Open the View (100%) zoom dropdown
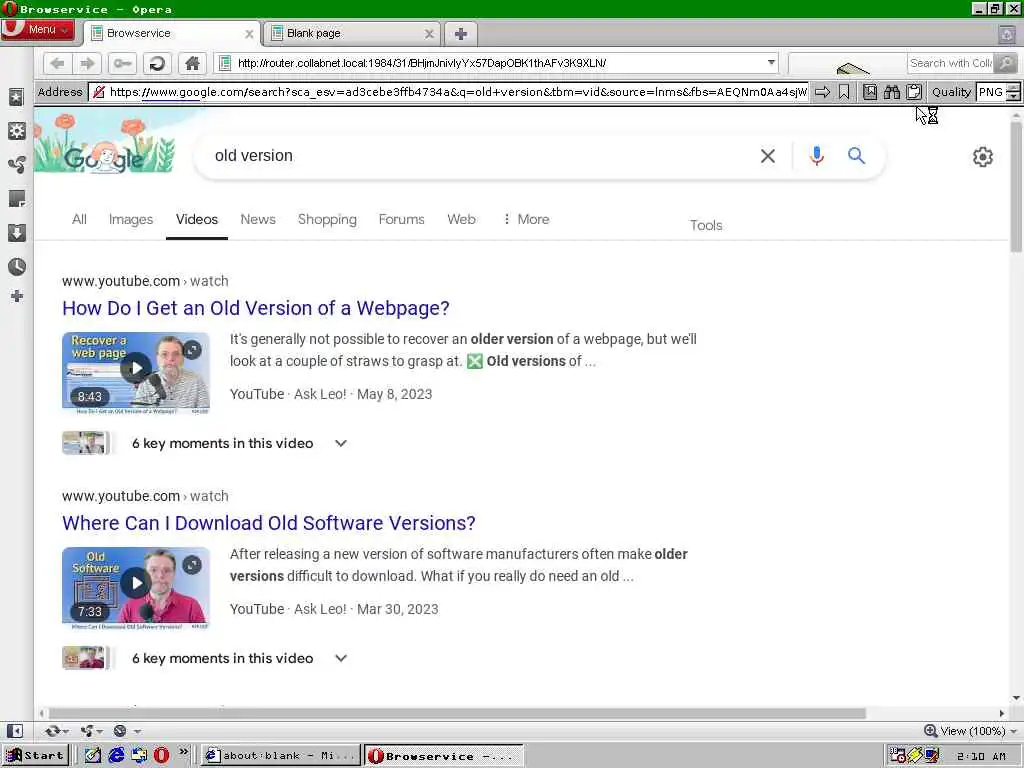 click(x=970, y=731)
